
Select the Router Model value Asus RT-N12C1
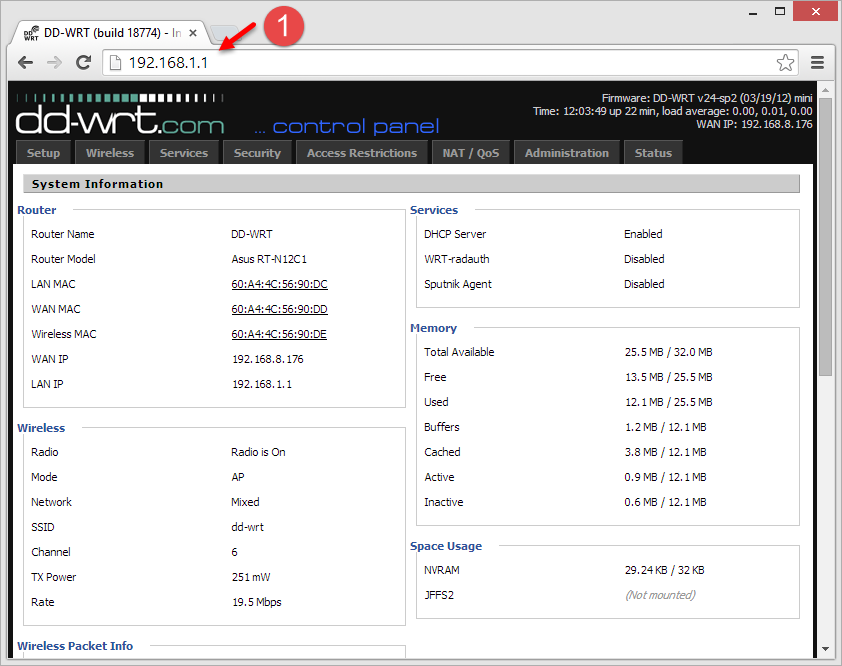click(x=269, y=259)
